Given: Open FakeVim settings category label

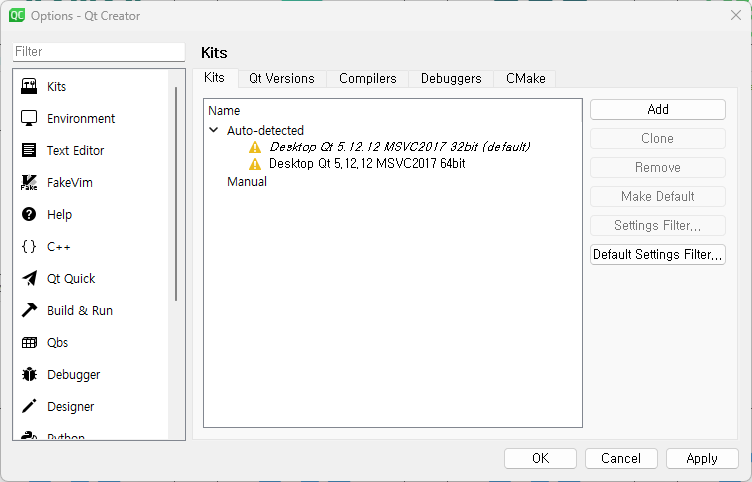Looking at the screenshot, I should pyautogui.click(x=70, y=182).
